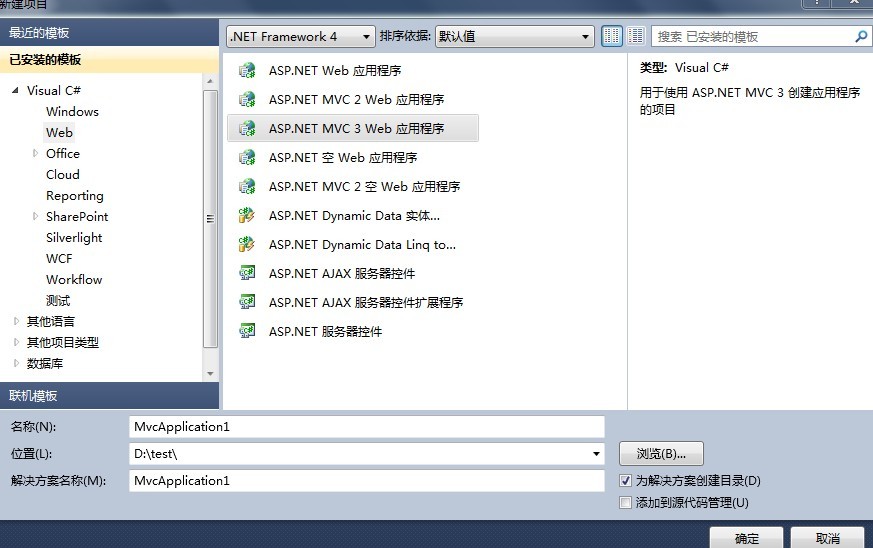The image size is (873, 548).
Task: Click the ASP.NET 空 Web 应用程序 icon
Action: (247, 158)
